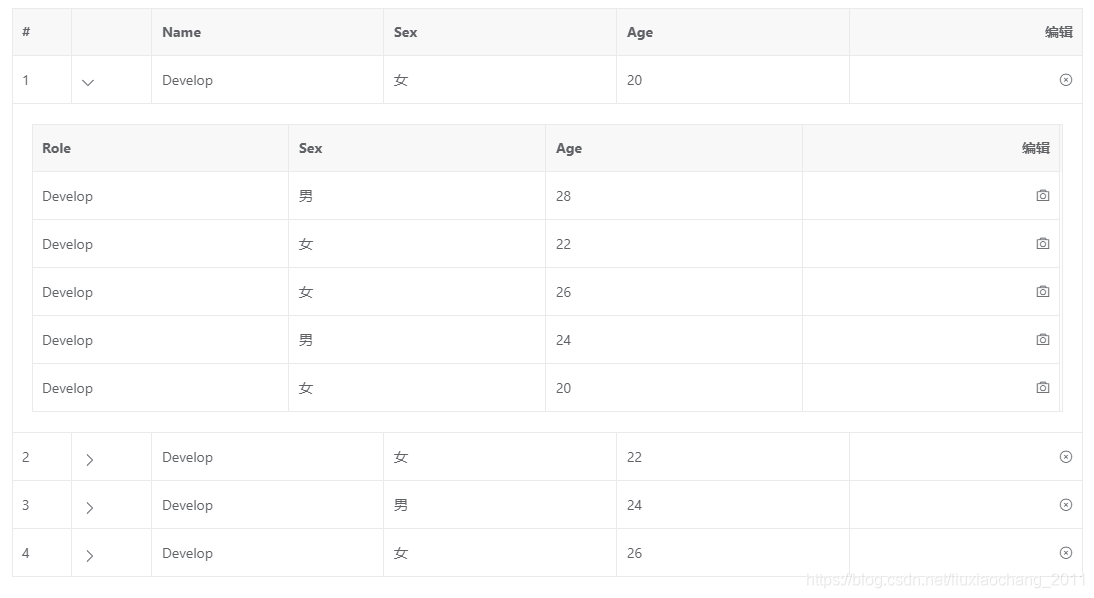
Task: Click the camera edit icon for nested row aged 24
Action: (x=1043, y=339)
